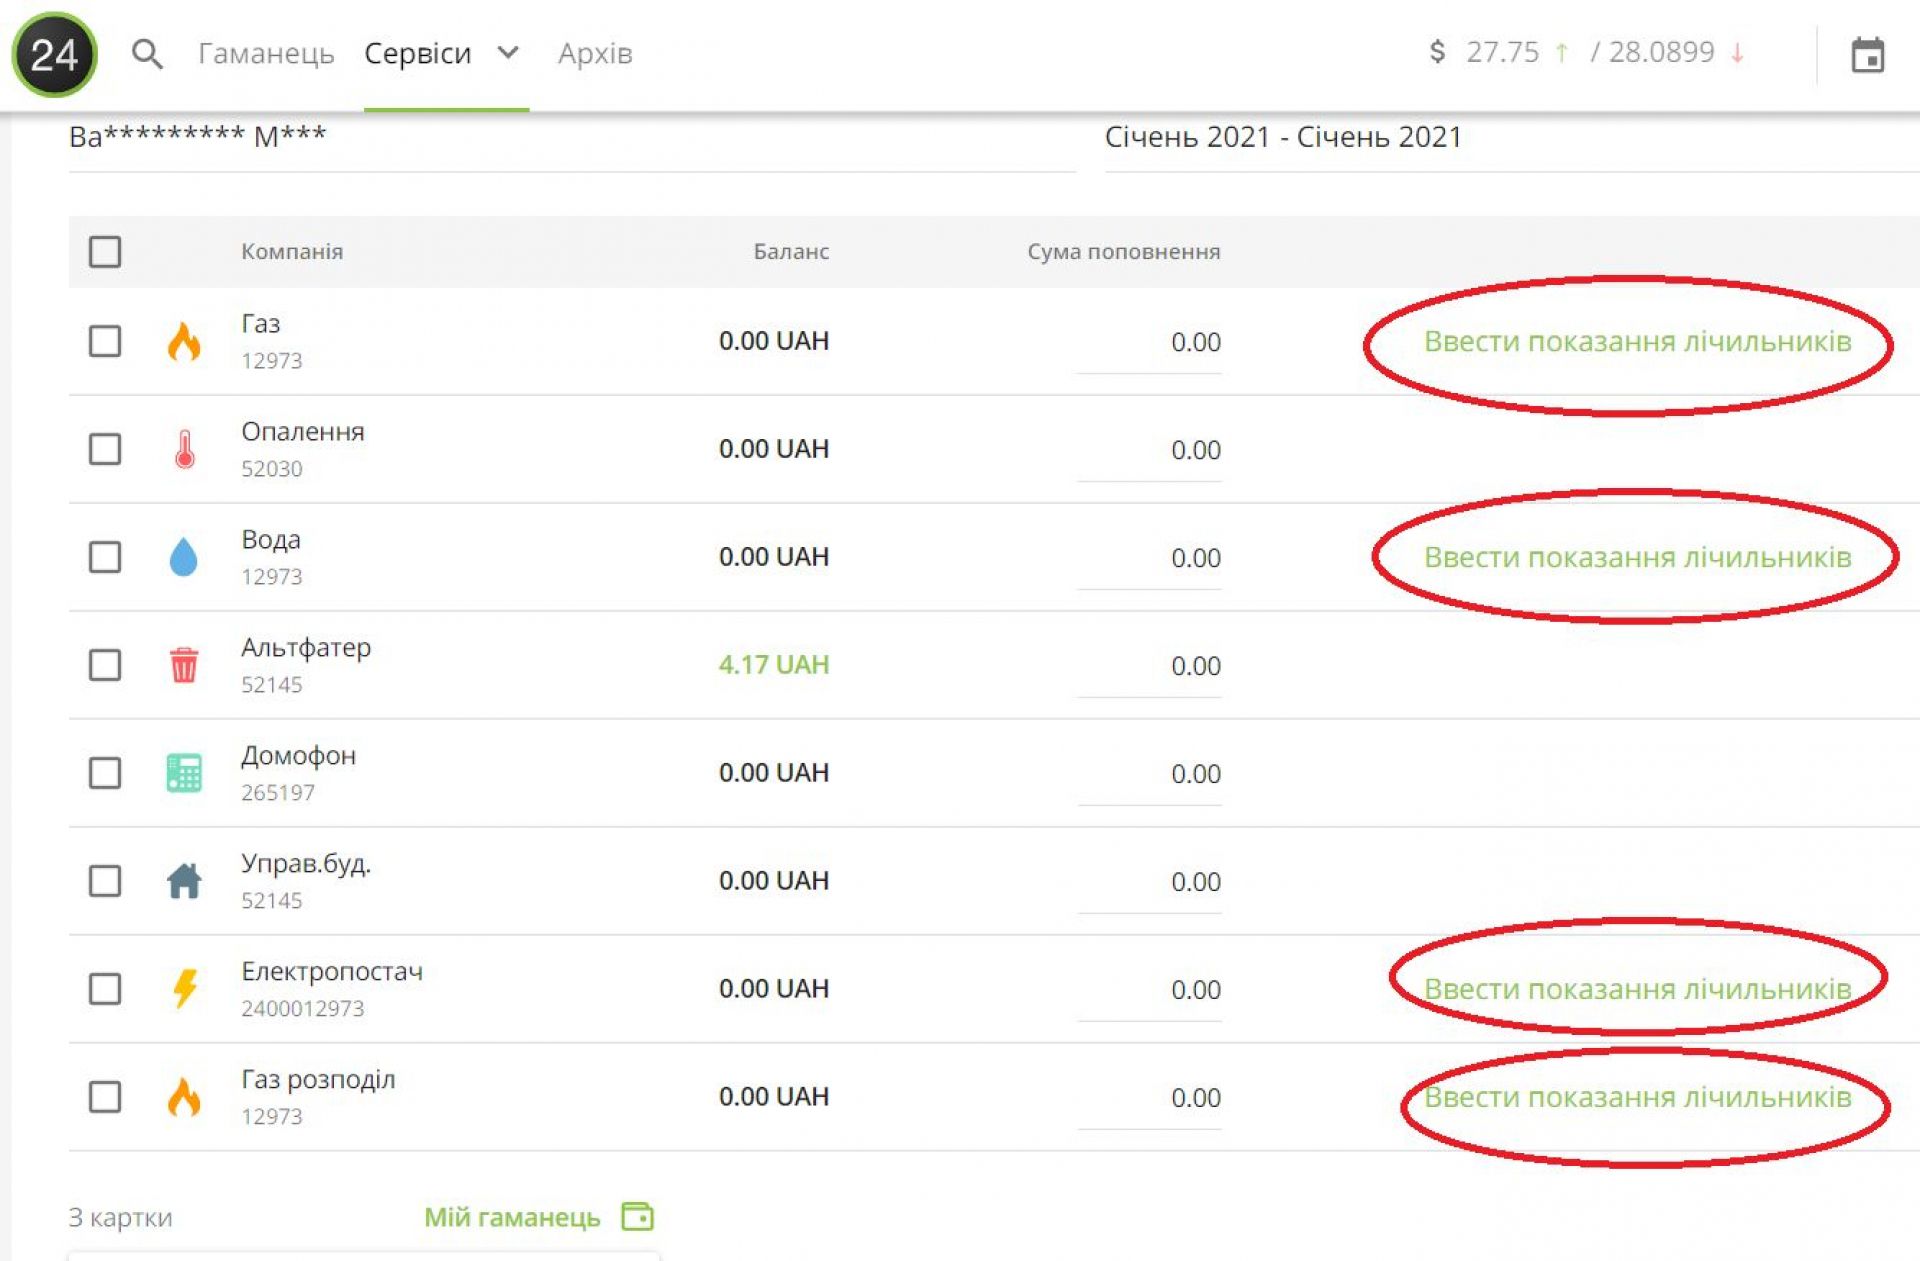Click the Privat24 round logo
Viewport: 1920px width, 1261px height.
tap(54, 54)
